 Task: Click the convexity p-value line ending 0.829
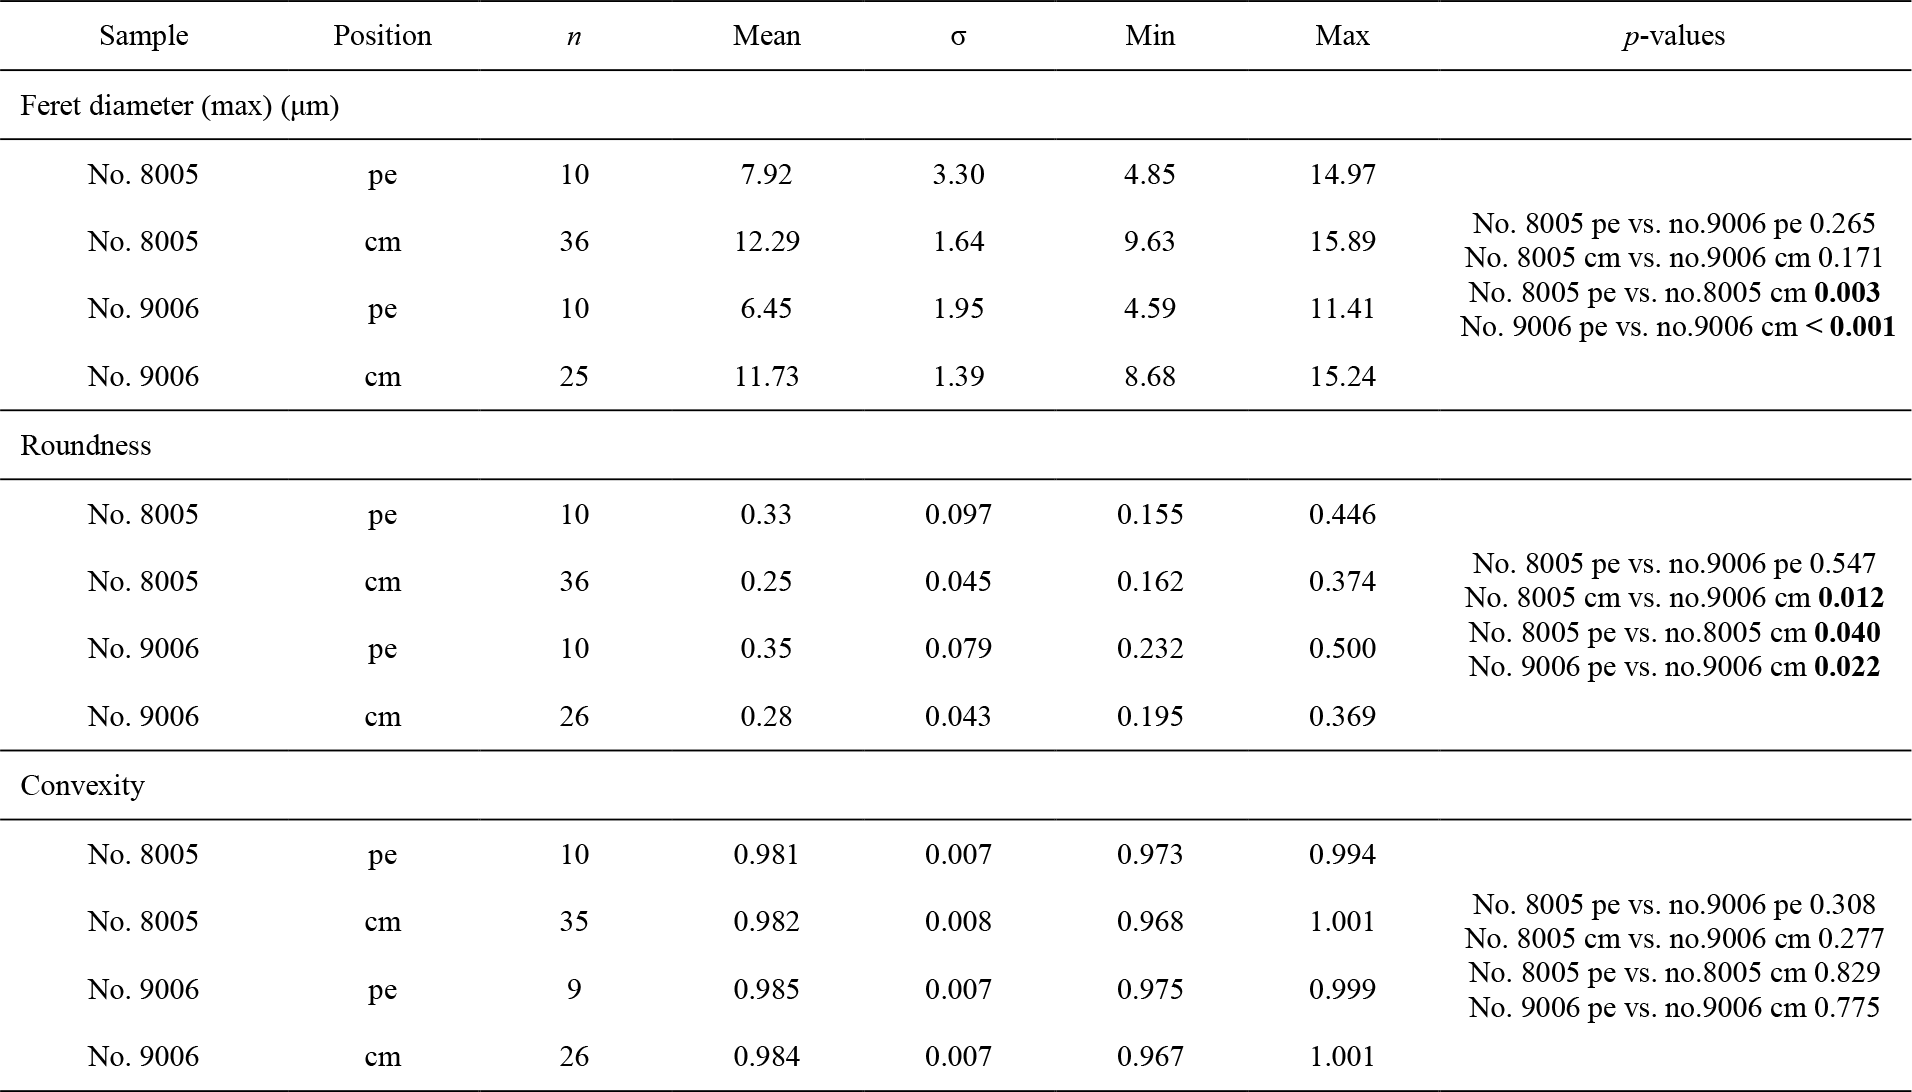(1674, 973)
